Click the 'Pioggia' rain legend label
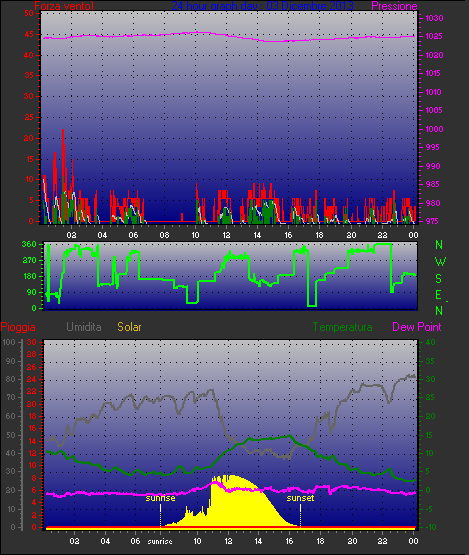The image size is (469, 555). tap(18, 327)
